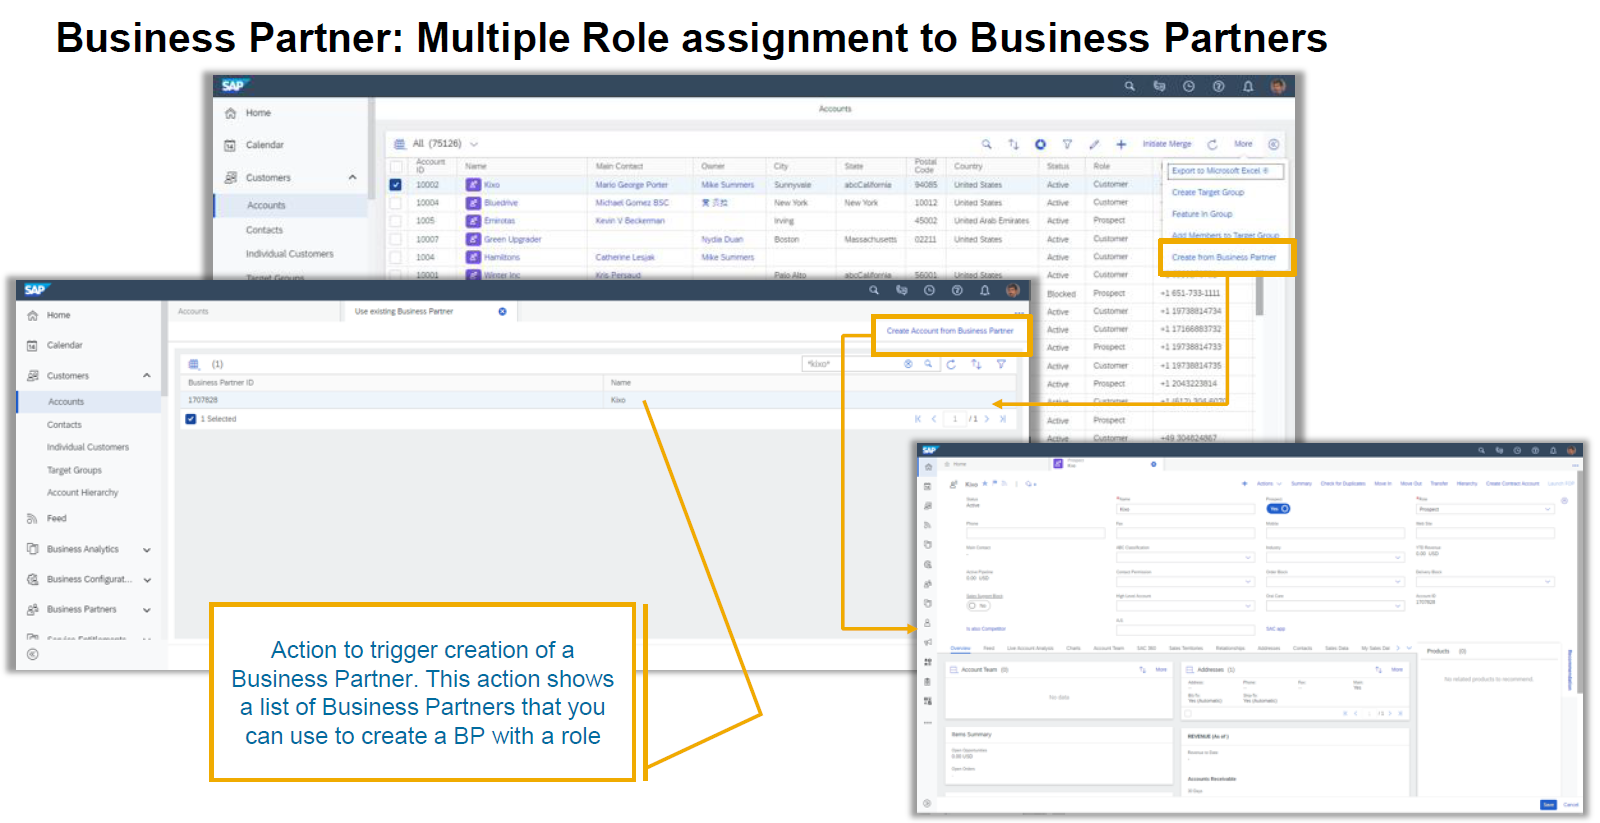This screenshot has width=1600, height=823.
Task: Open the Actions dropdown in Kixo detail
Action: coord(1269,483)
